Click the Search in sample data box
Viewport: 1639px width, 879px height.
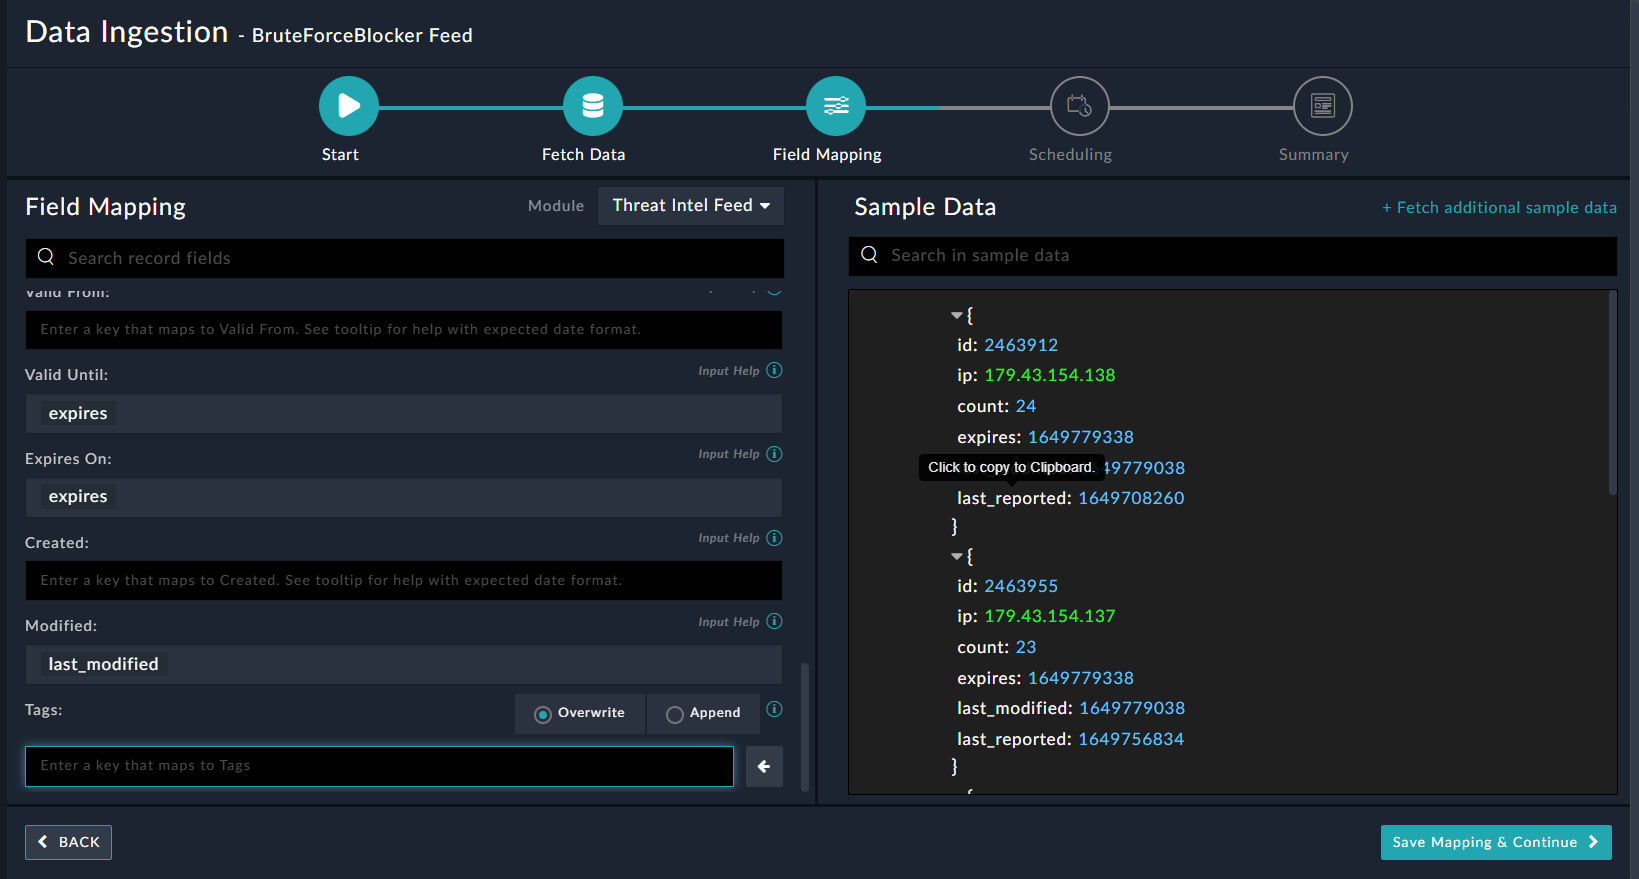click(1232, 256)
